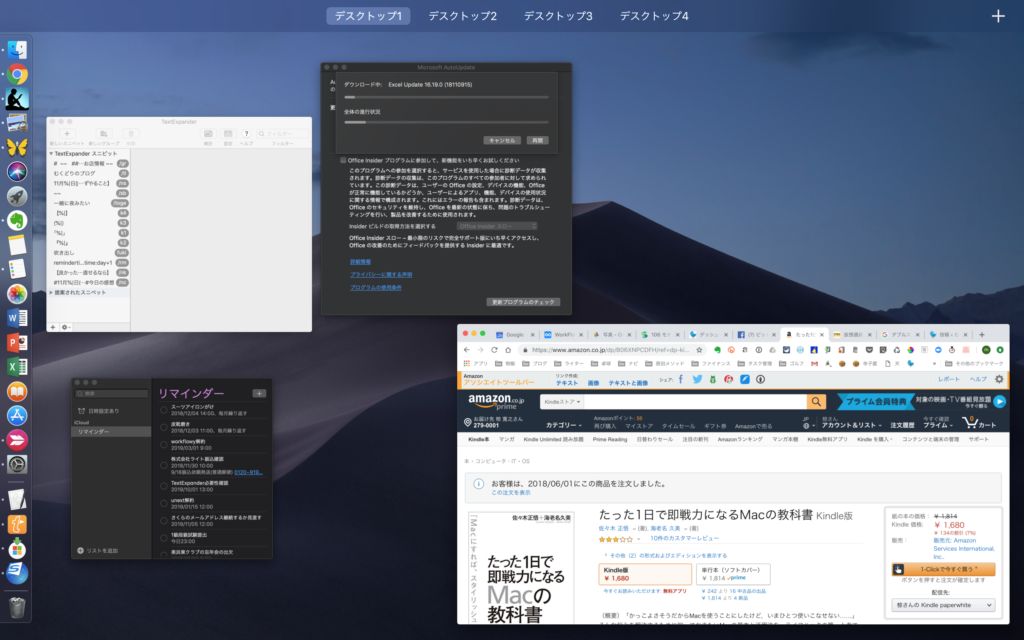Click the 1-Clickで今すぐ買う button
The width and height of the screenshot is (1024, 640).
click(x=943, y=569)
